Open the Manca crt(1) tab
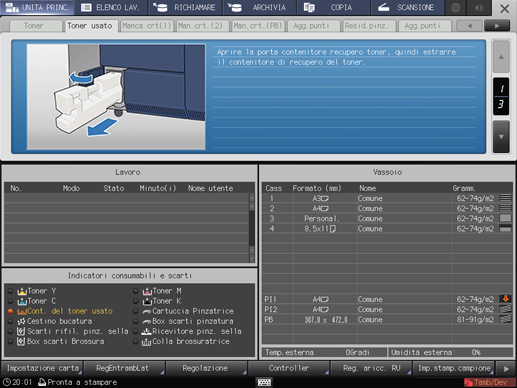517x388 pixels. [147, 26]
